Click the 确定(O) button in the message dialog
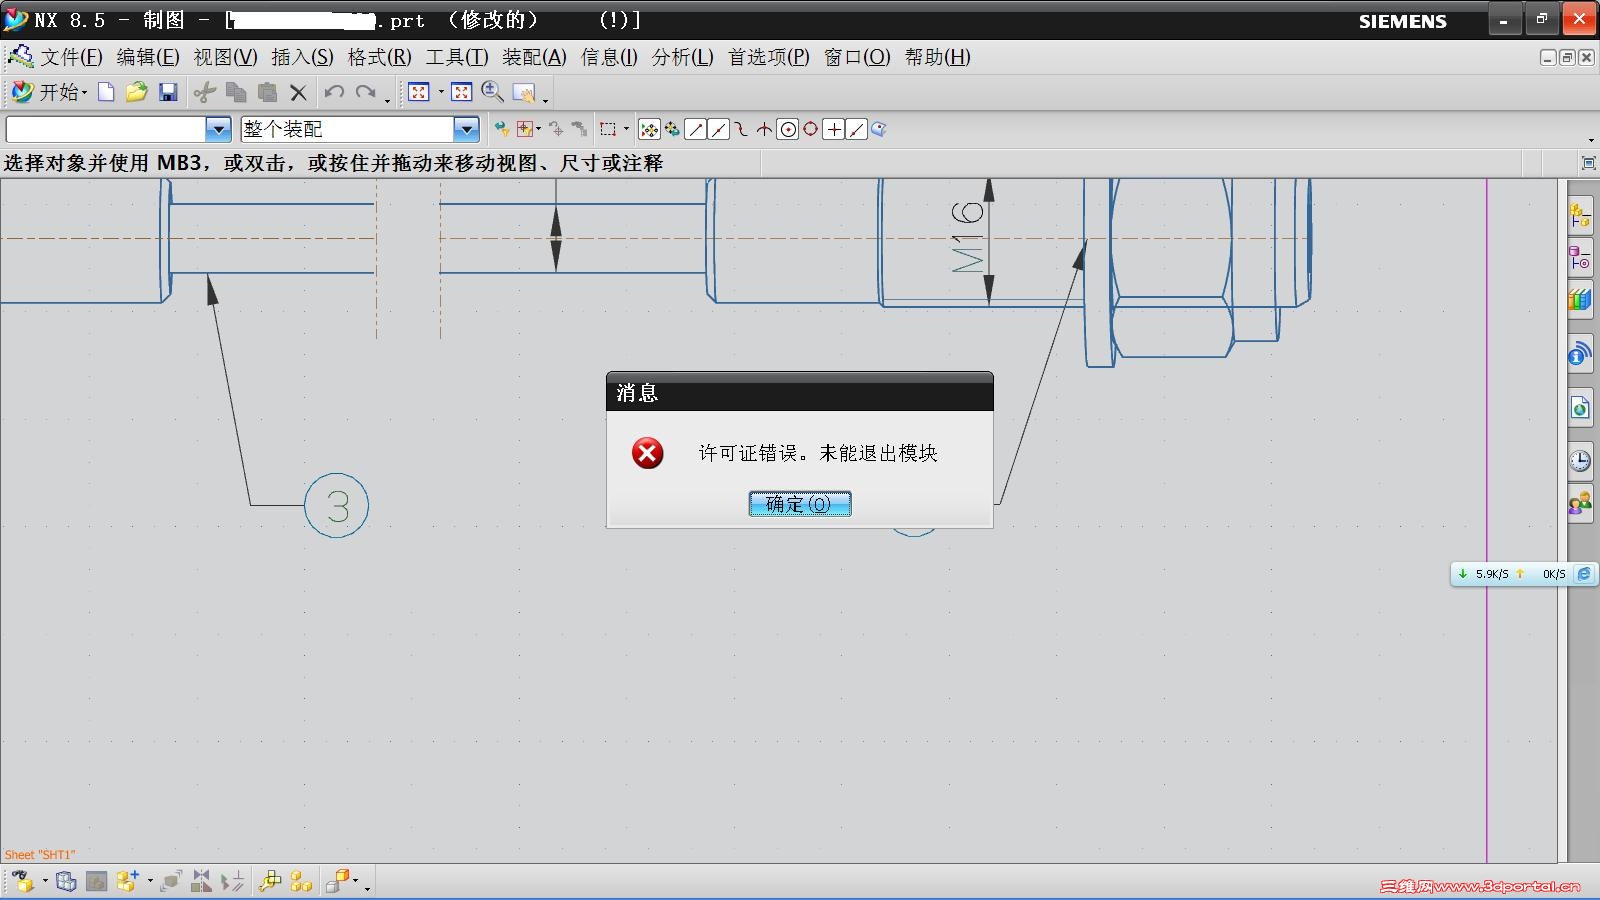 (x=800, y=504)
